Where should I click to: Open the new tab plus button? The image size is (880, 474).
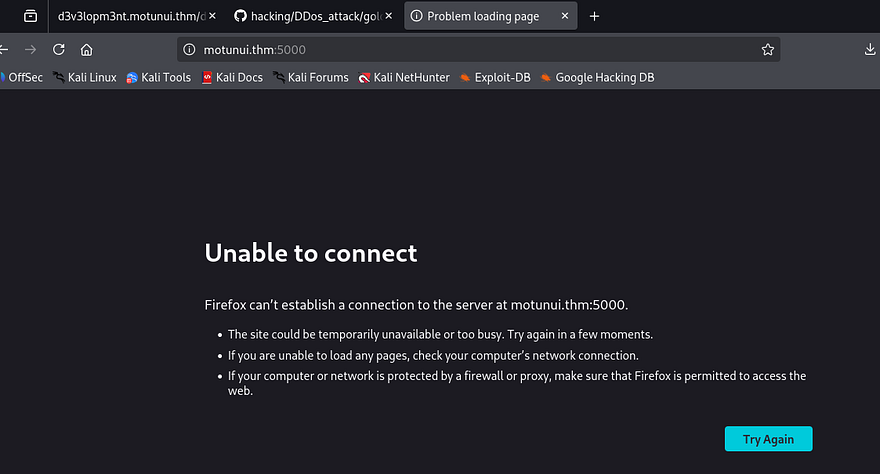(x=595, y=16)
